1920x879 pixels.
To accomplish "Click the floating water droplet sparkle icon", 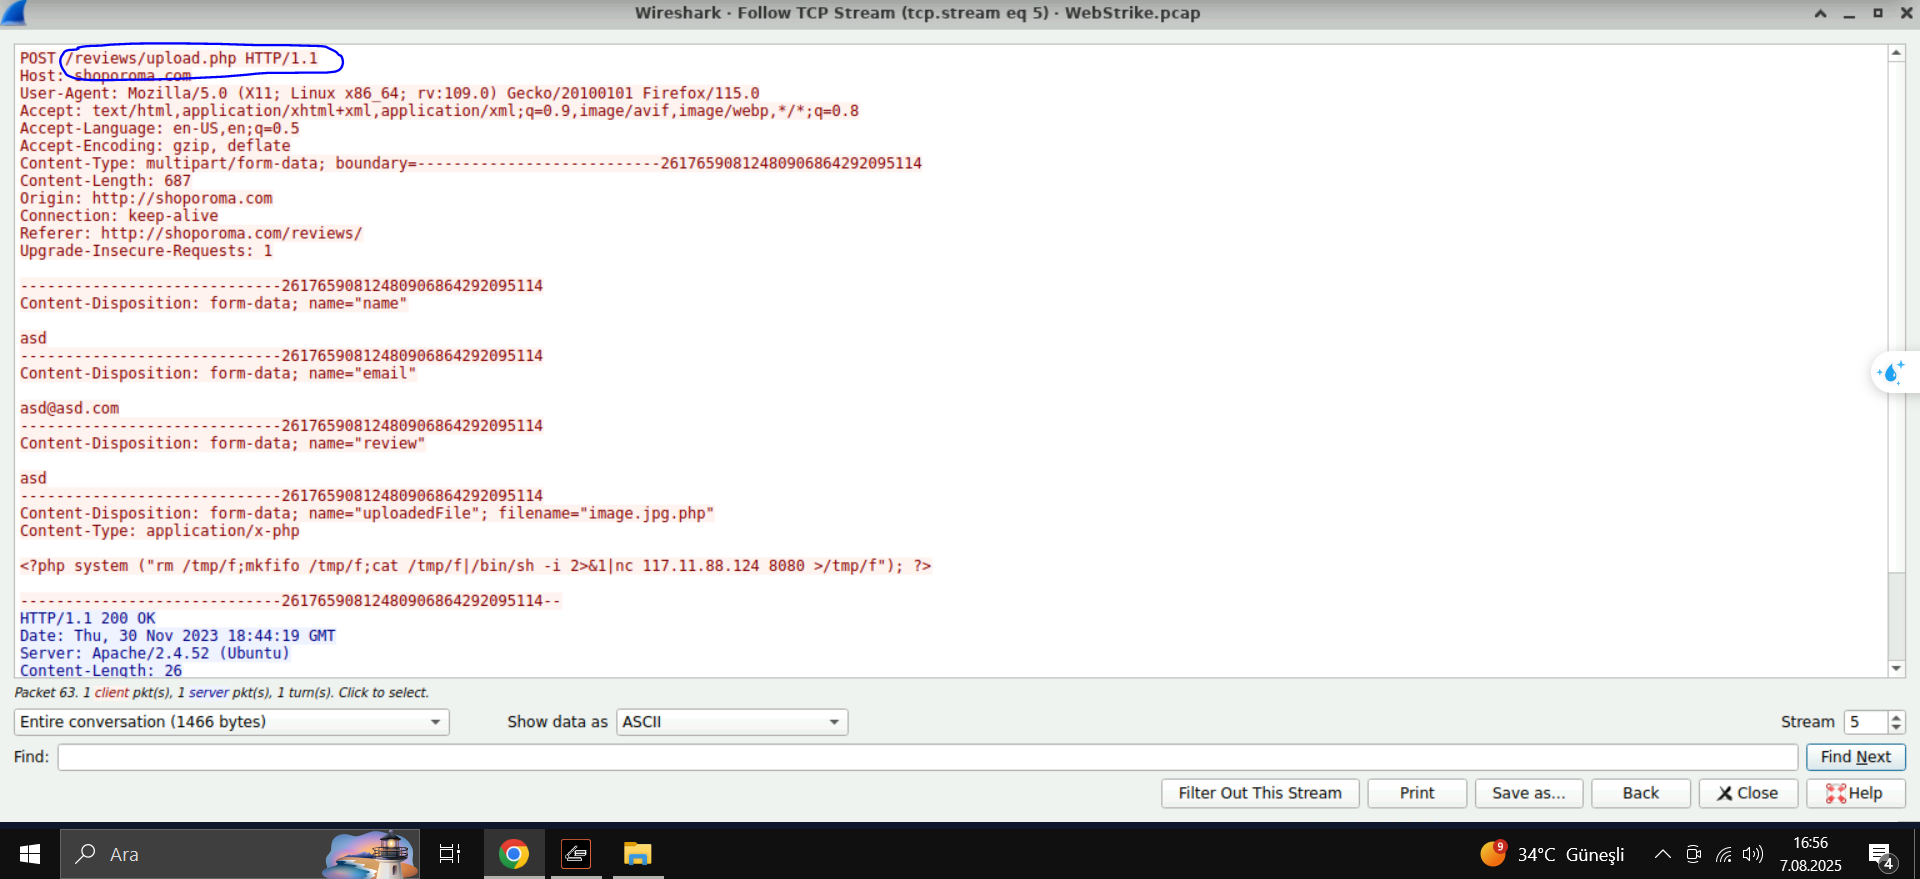I will [x=1891, y=373].
